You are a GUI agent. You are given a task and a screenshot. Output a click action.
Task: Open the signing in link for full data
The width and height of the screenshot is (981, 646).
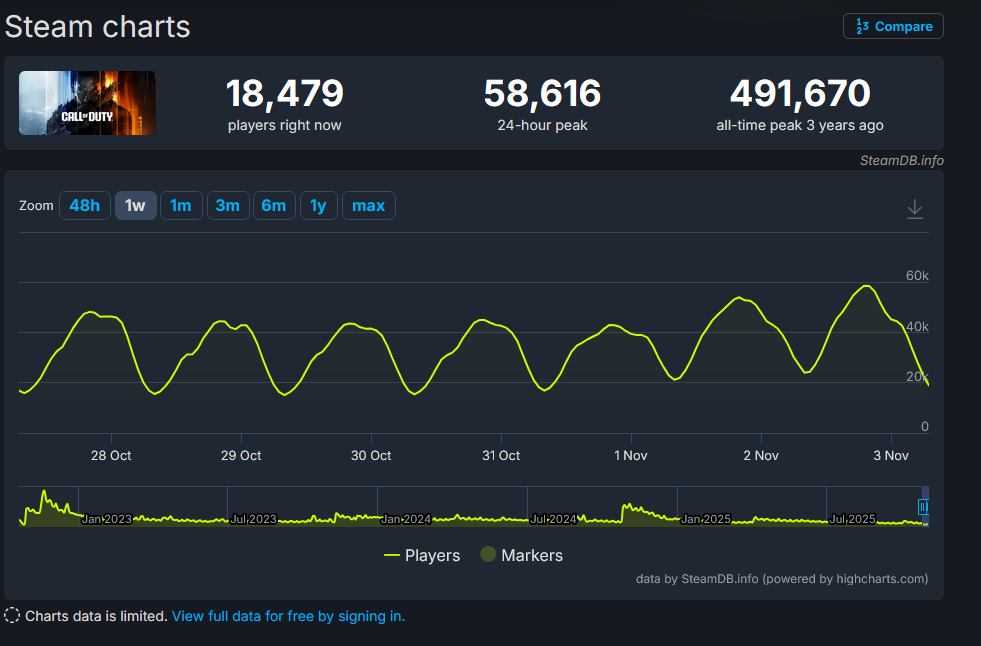(288, 616)
